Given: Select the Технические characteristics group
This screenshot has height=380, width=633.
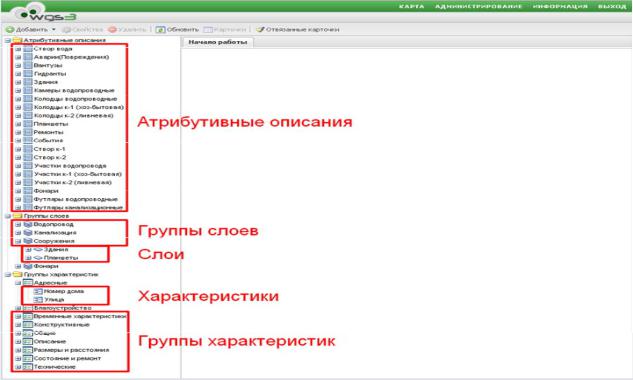Looking at the screenshot, I should pyautogui.click(x=54, y=367).
